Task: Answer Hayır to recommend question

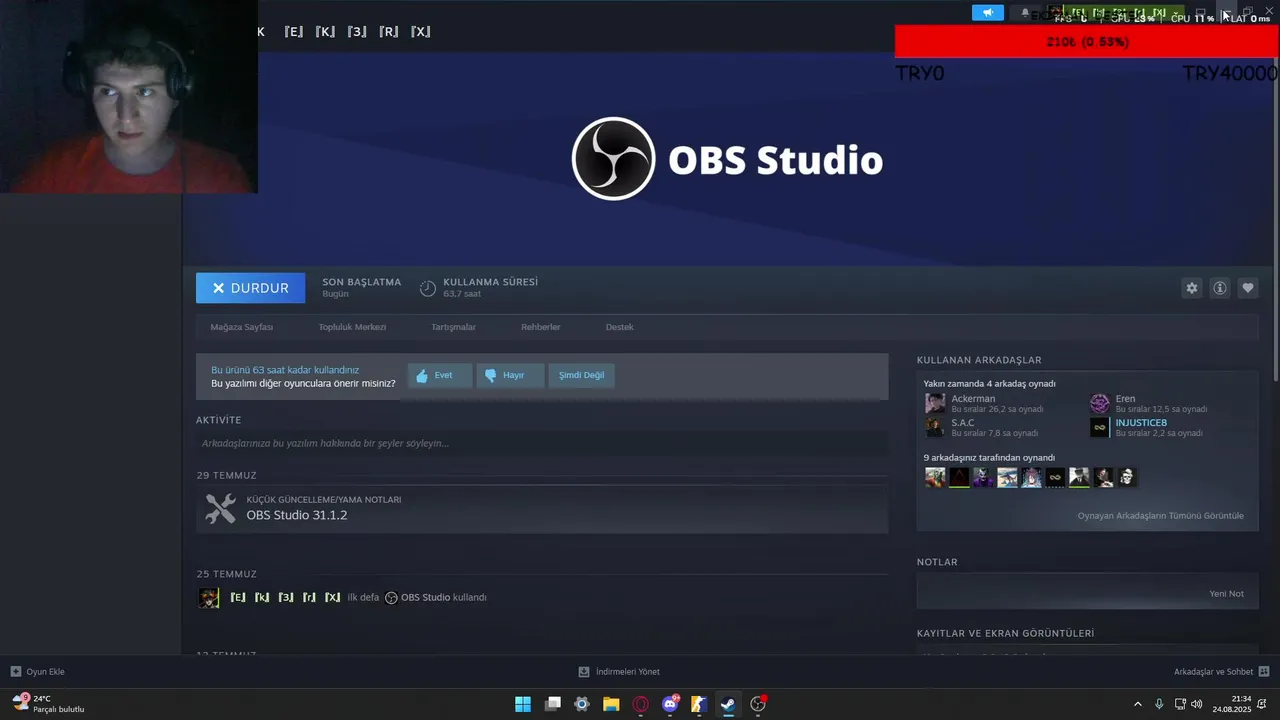Action: pos(510,376)
